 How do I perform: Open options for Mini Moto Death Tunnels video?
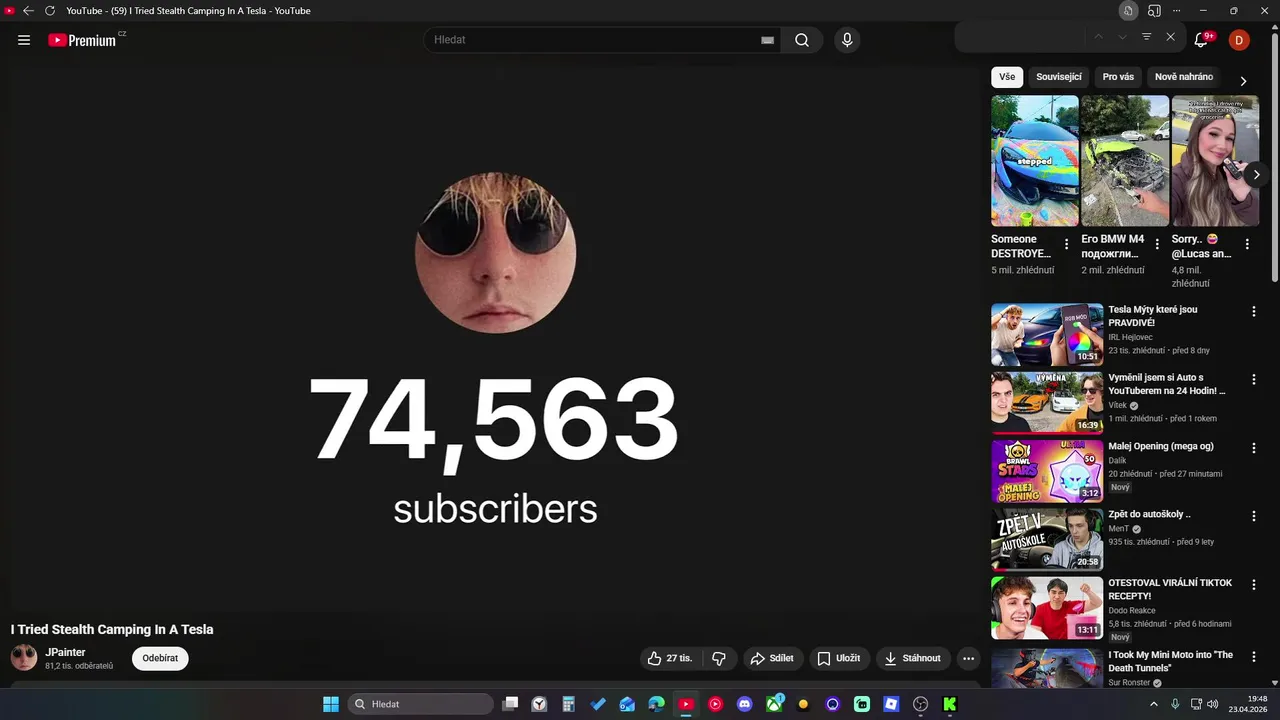(1254, 656)
